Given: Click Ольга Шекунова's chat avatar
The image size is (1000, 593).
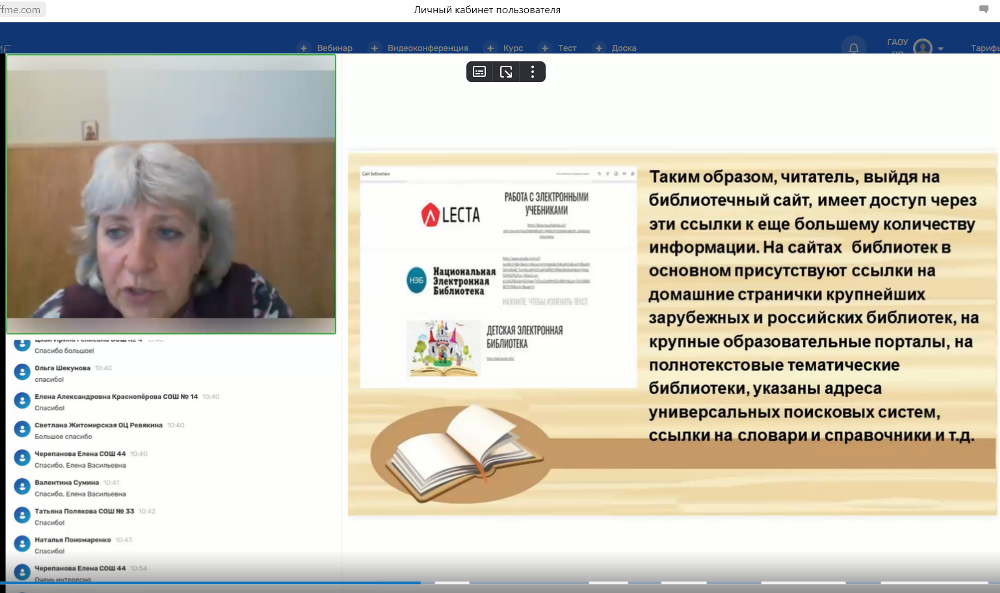Looking at the screenshot, I should (22, 372).
